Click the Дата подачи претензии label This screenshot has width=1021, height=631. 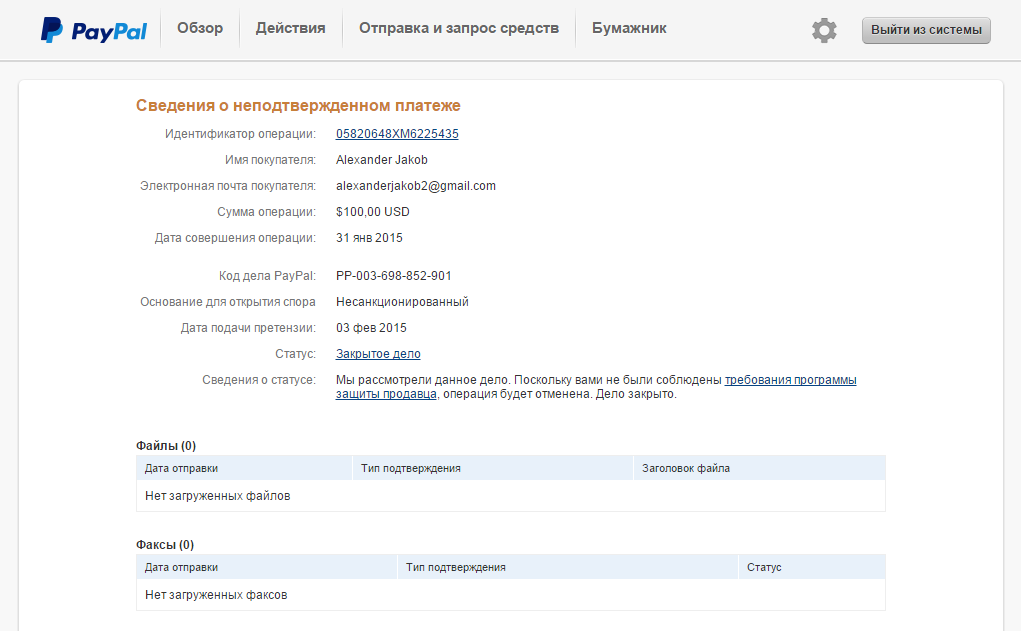coord(248,328)
